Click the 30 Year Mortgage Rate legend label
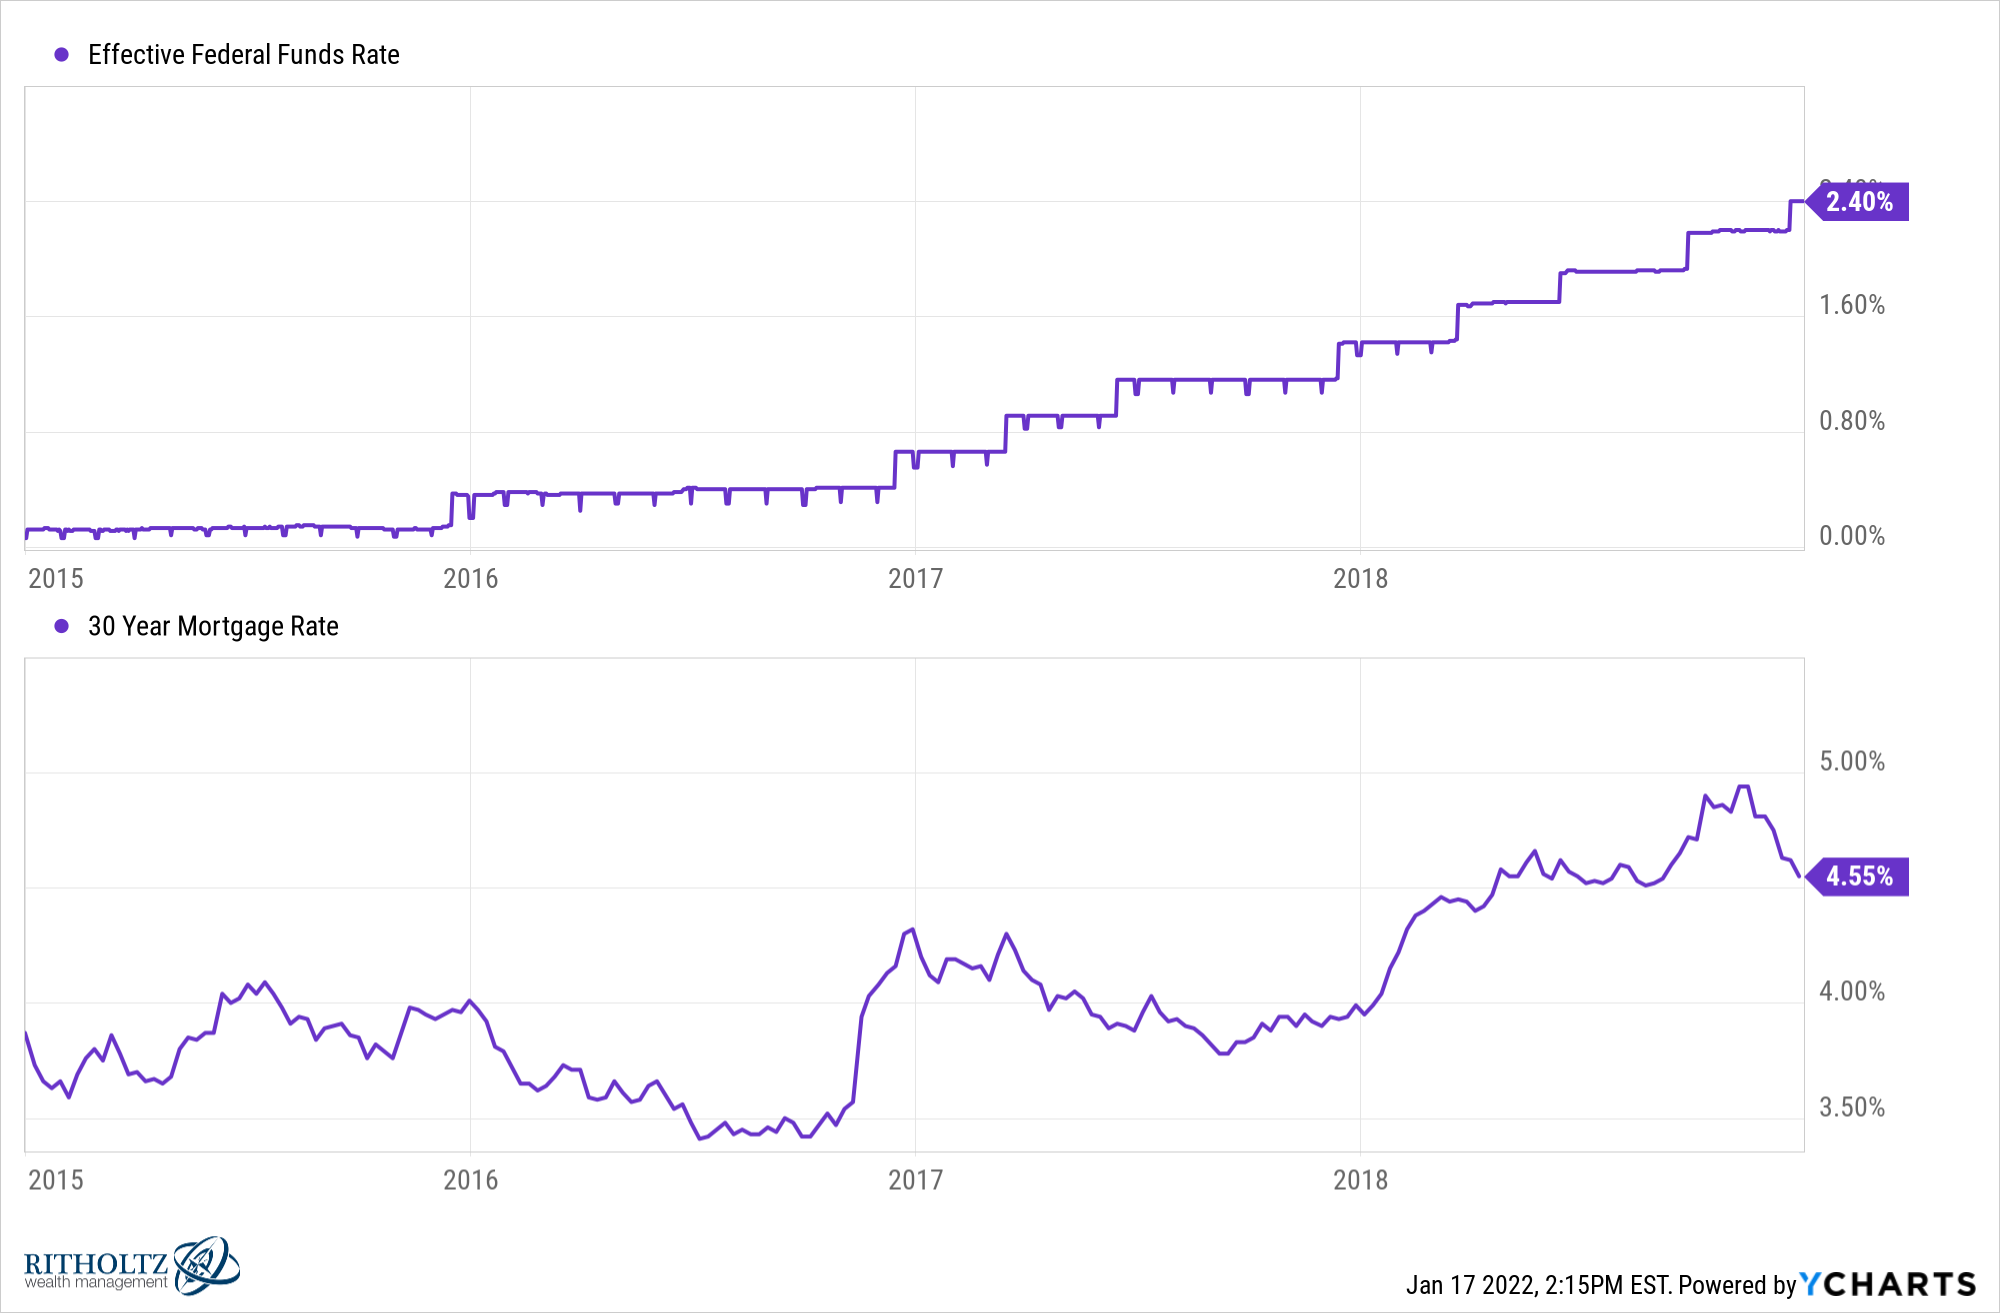 pyautogui.click(x=213, y=626)
